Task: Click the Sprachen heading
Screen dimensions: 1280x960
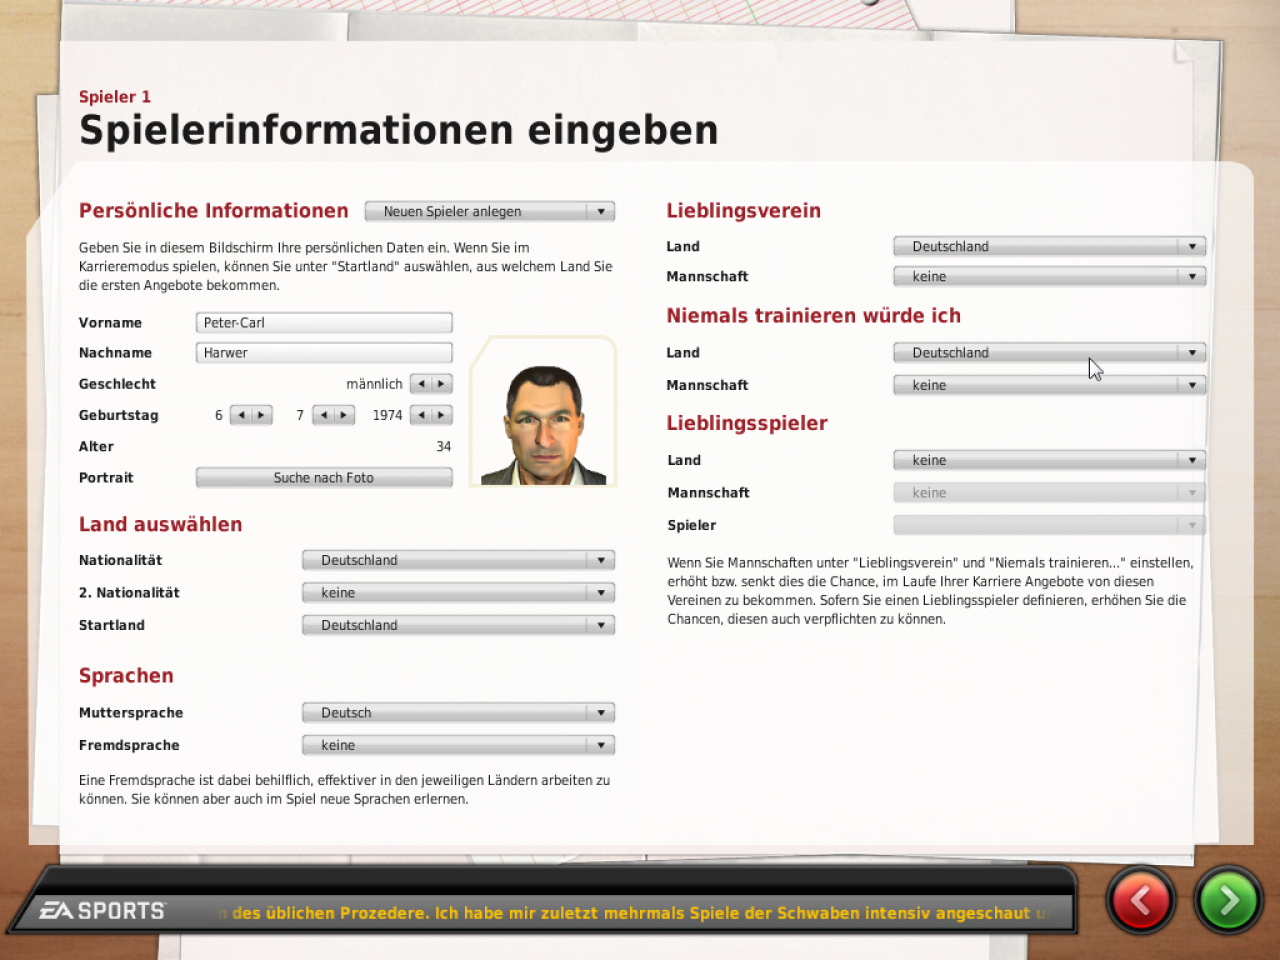Action: tap(126, 676)
